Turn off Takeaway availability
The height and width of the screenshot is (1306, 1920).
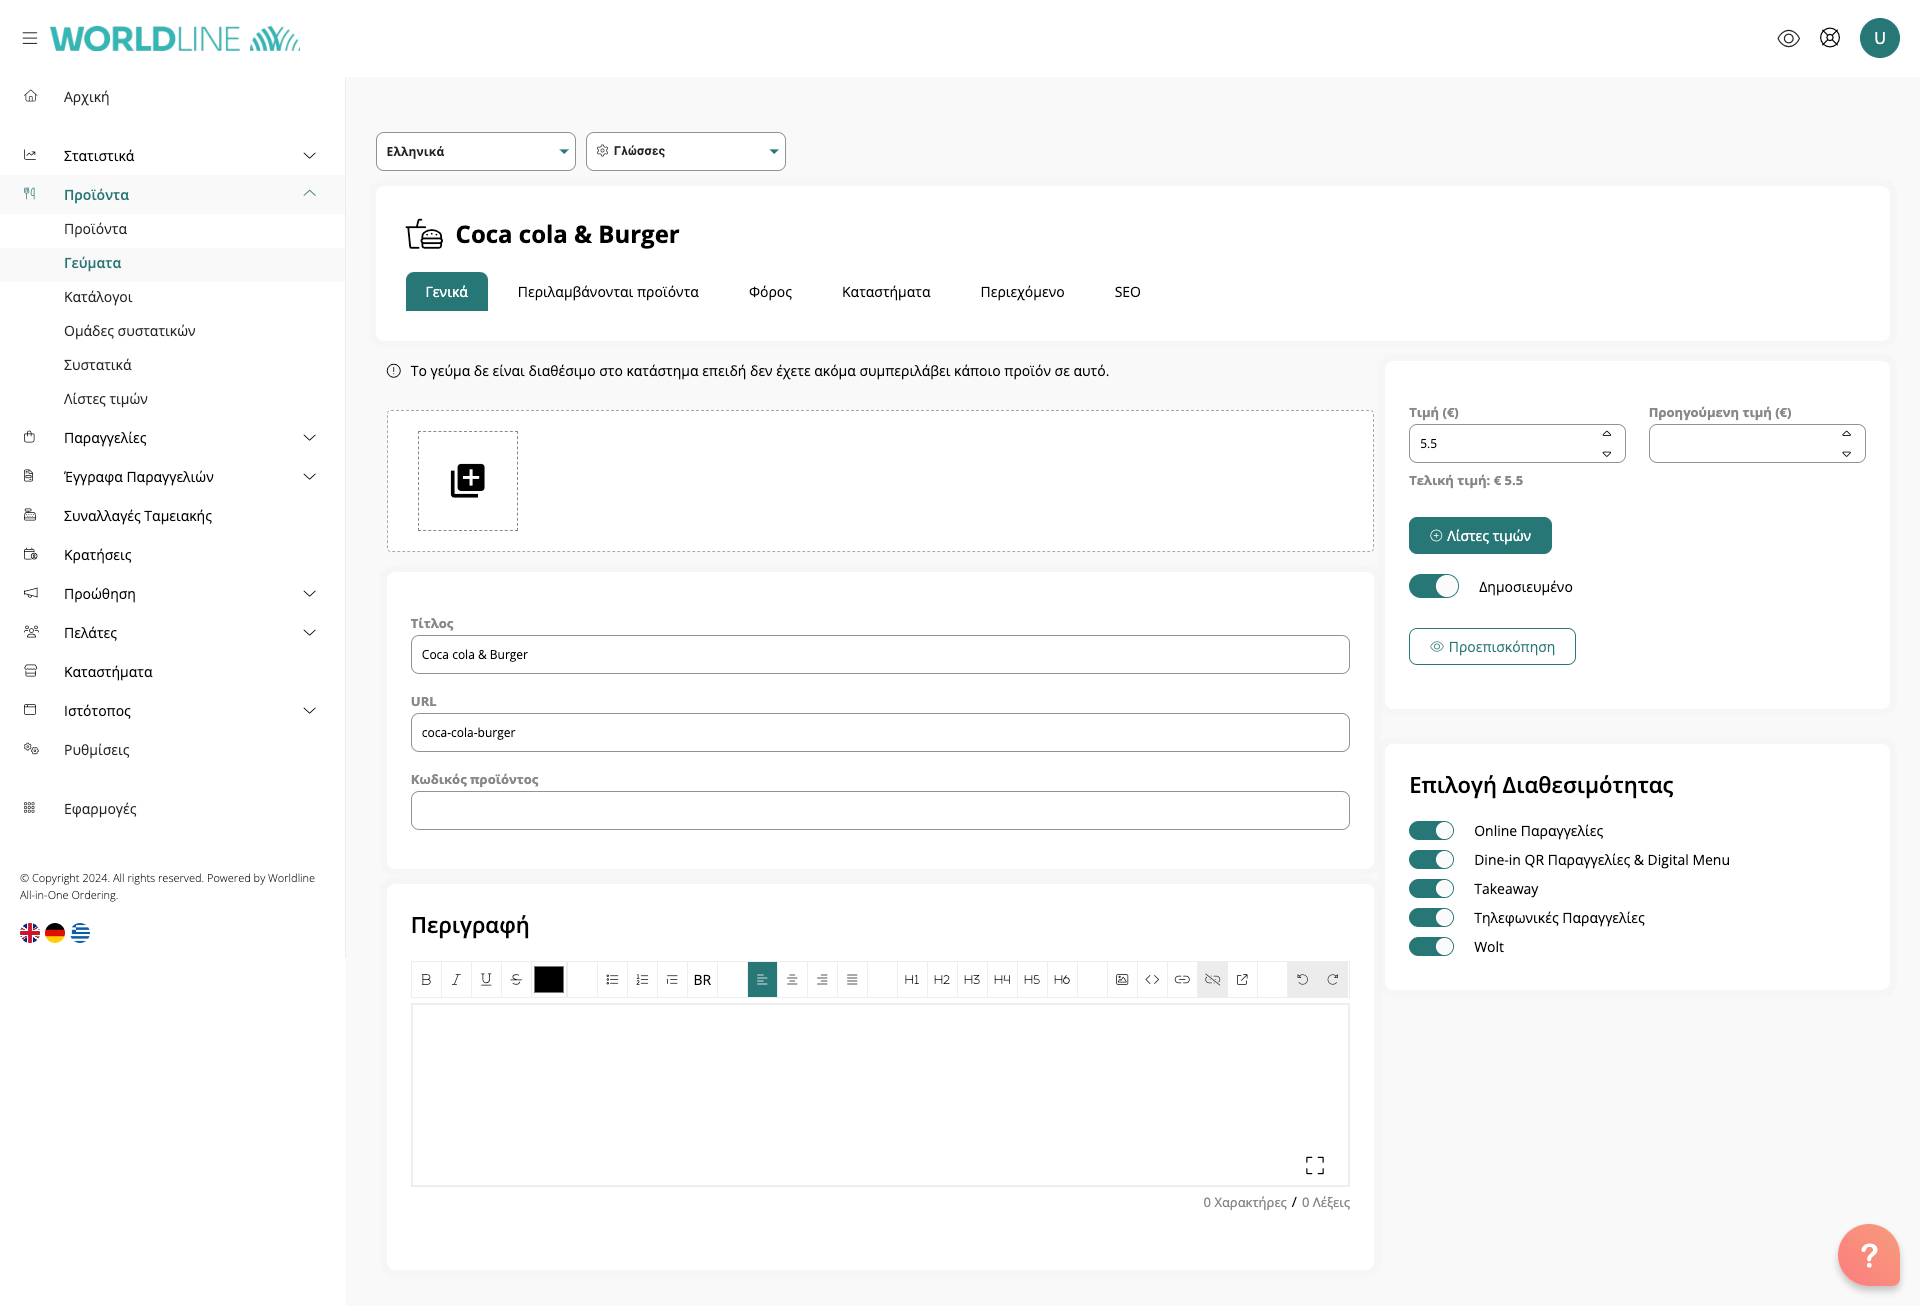tap(1431, 889)
